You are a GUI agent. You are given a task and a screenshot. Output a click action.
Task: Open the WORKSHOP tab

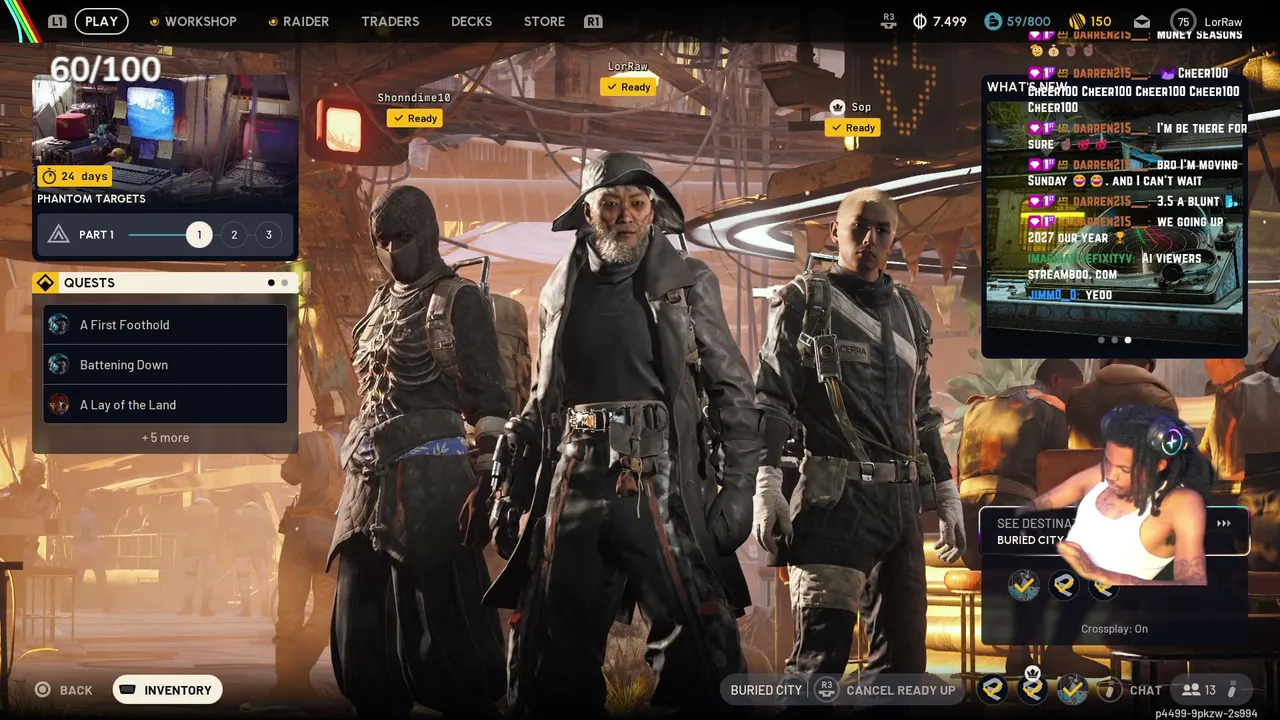coord(200,21)
